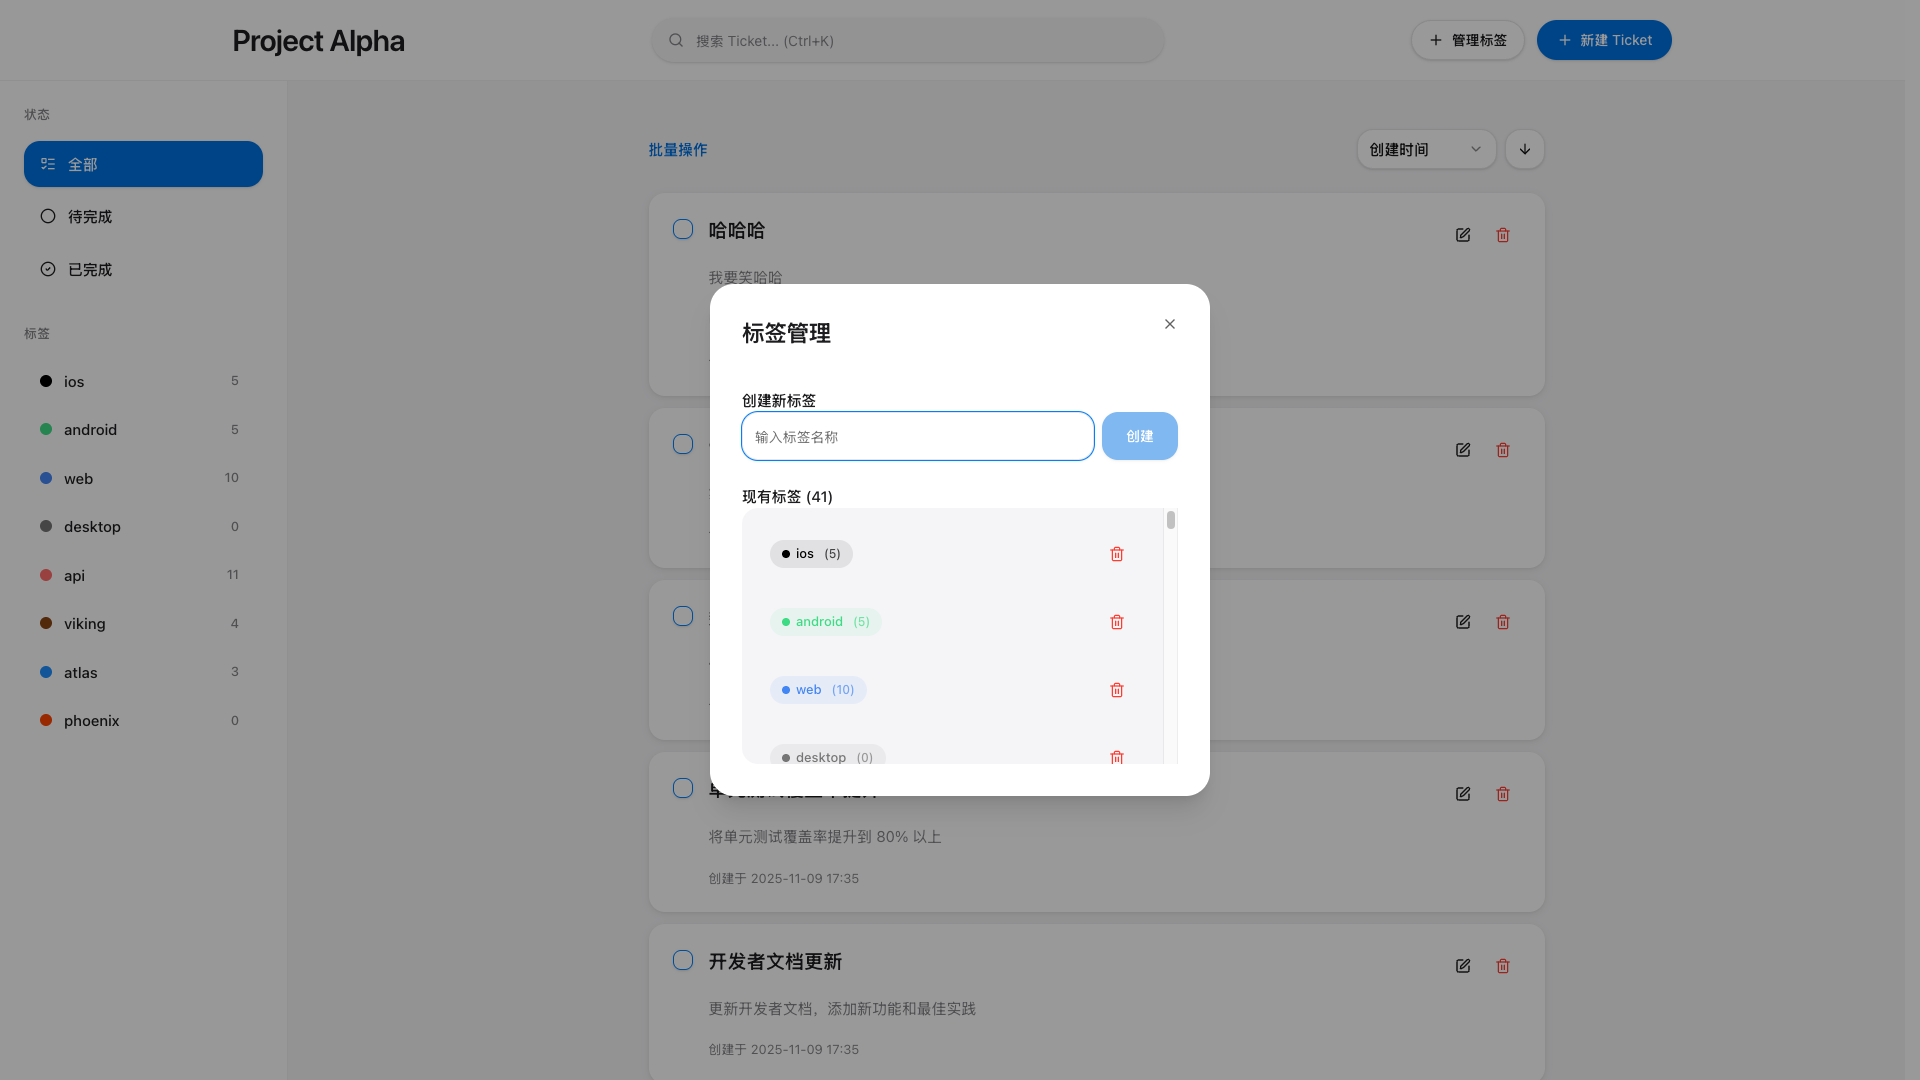Delete the ios tag in the dialog

click(x=1117, y=554)
